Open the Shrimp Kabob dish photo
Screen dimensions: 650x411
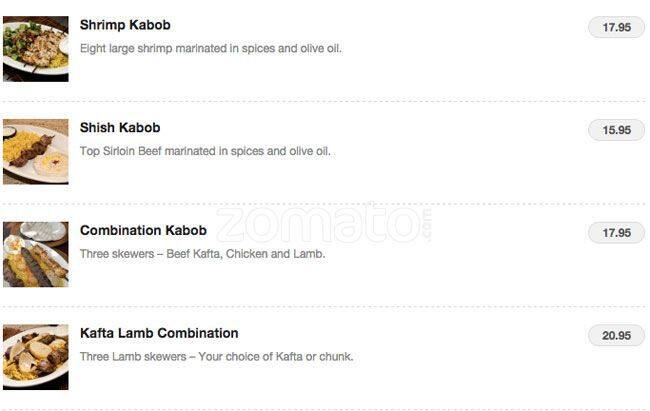[35, 48]
